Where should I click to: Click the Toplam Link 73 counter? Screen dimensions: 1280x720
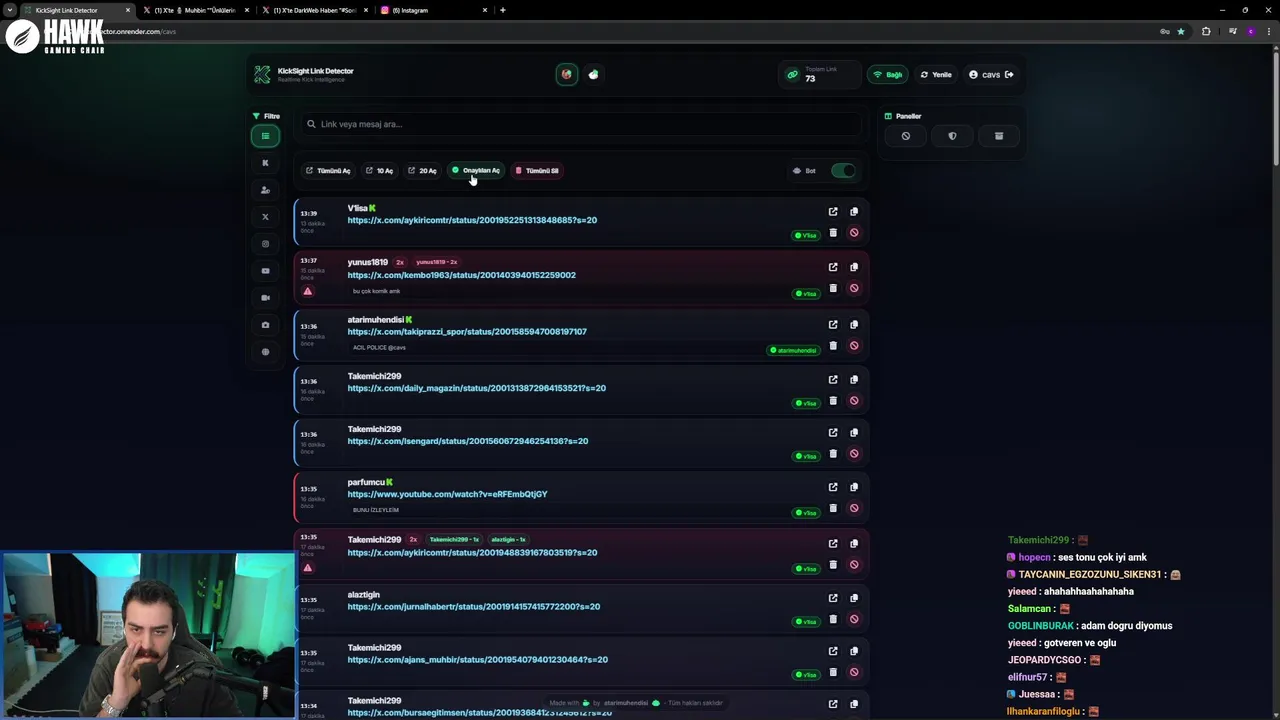819,75
